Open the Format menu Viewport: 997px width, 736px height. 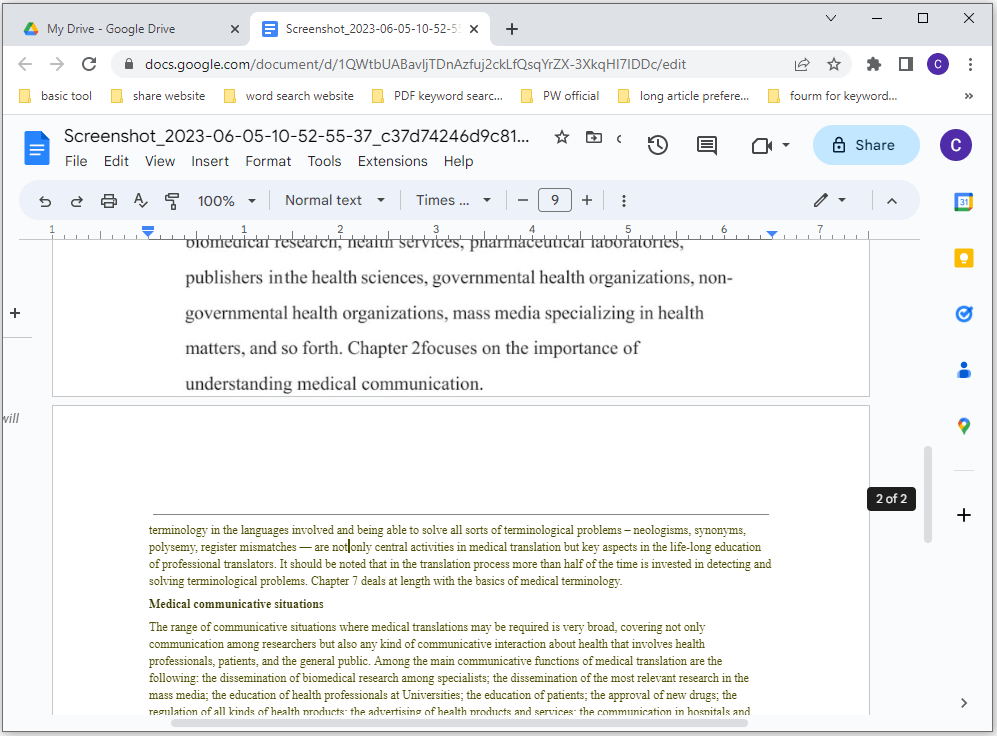268,161
